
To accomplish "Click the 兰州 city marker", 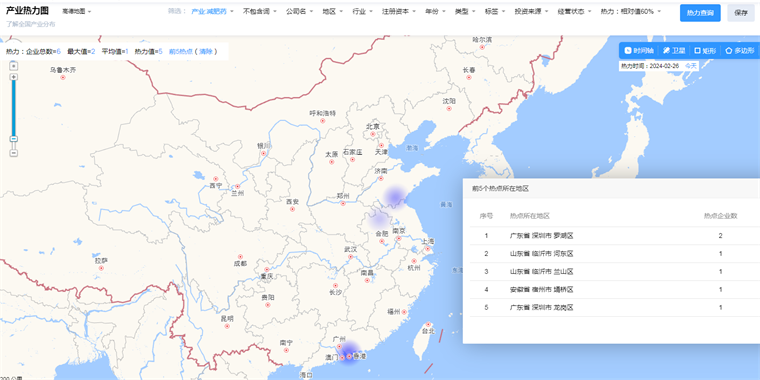I will click(238, 186).
